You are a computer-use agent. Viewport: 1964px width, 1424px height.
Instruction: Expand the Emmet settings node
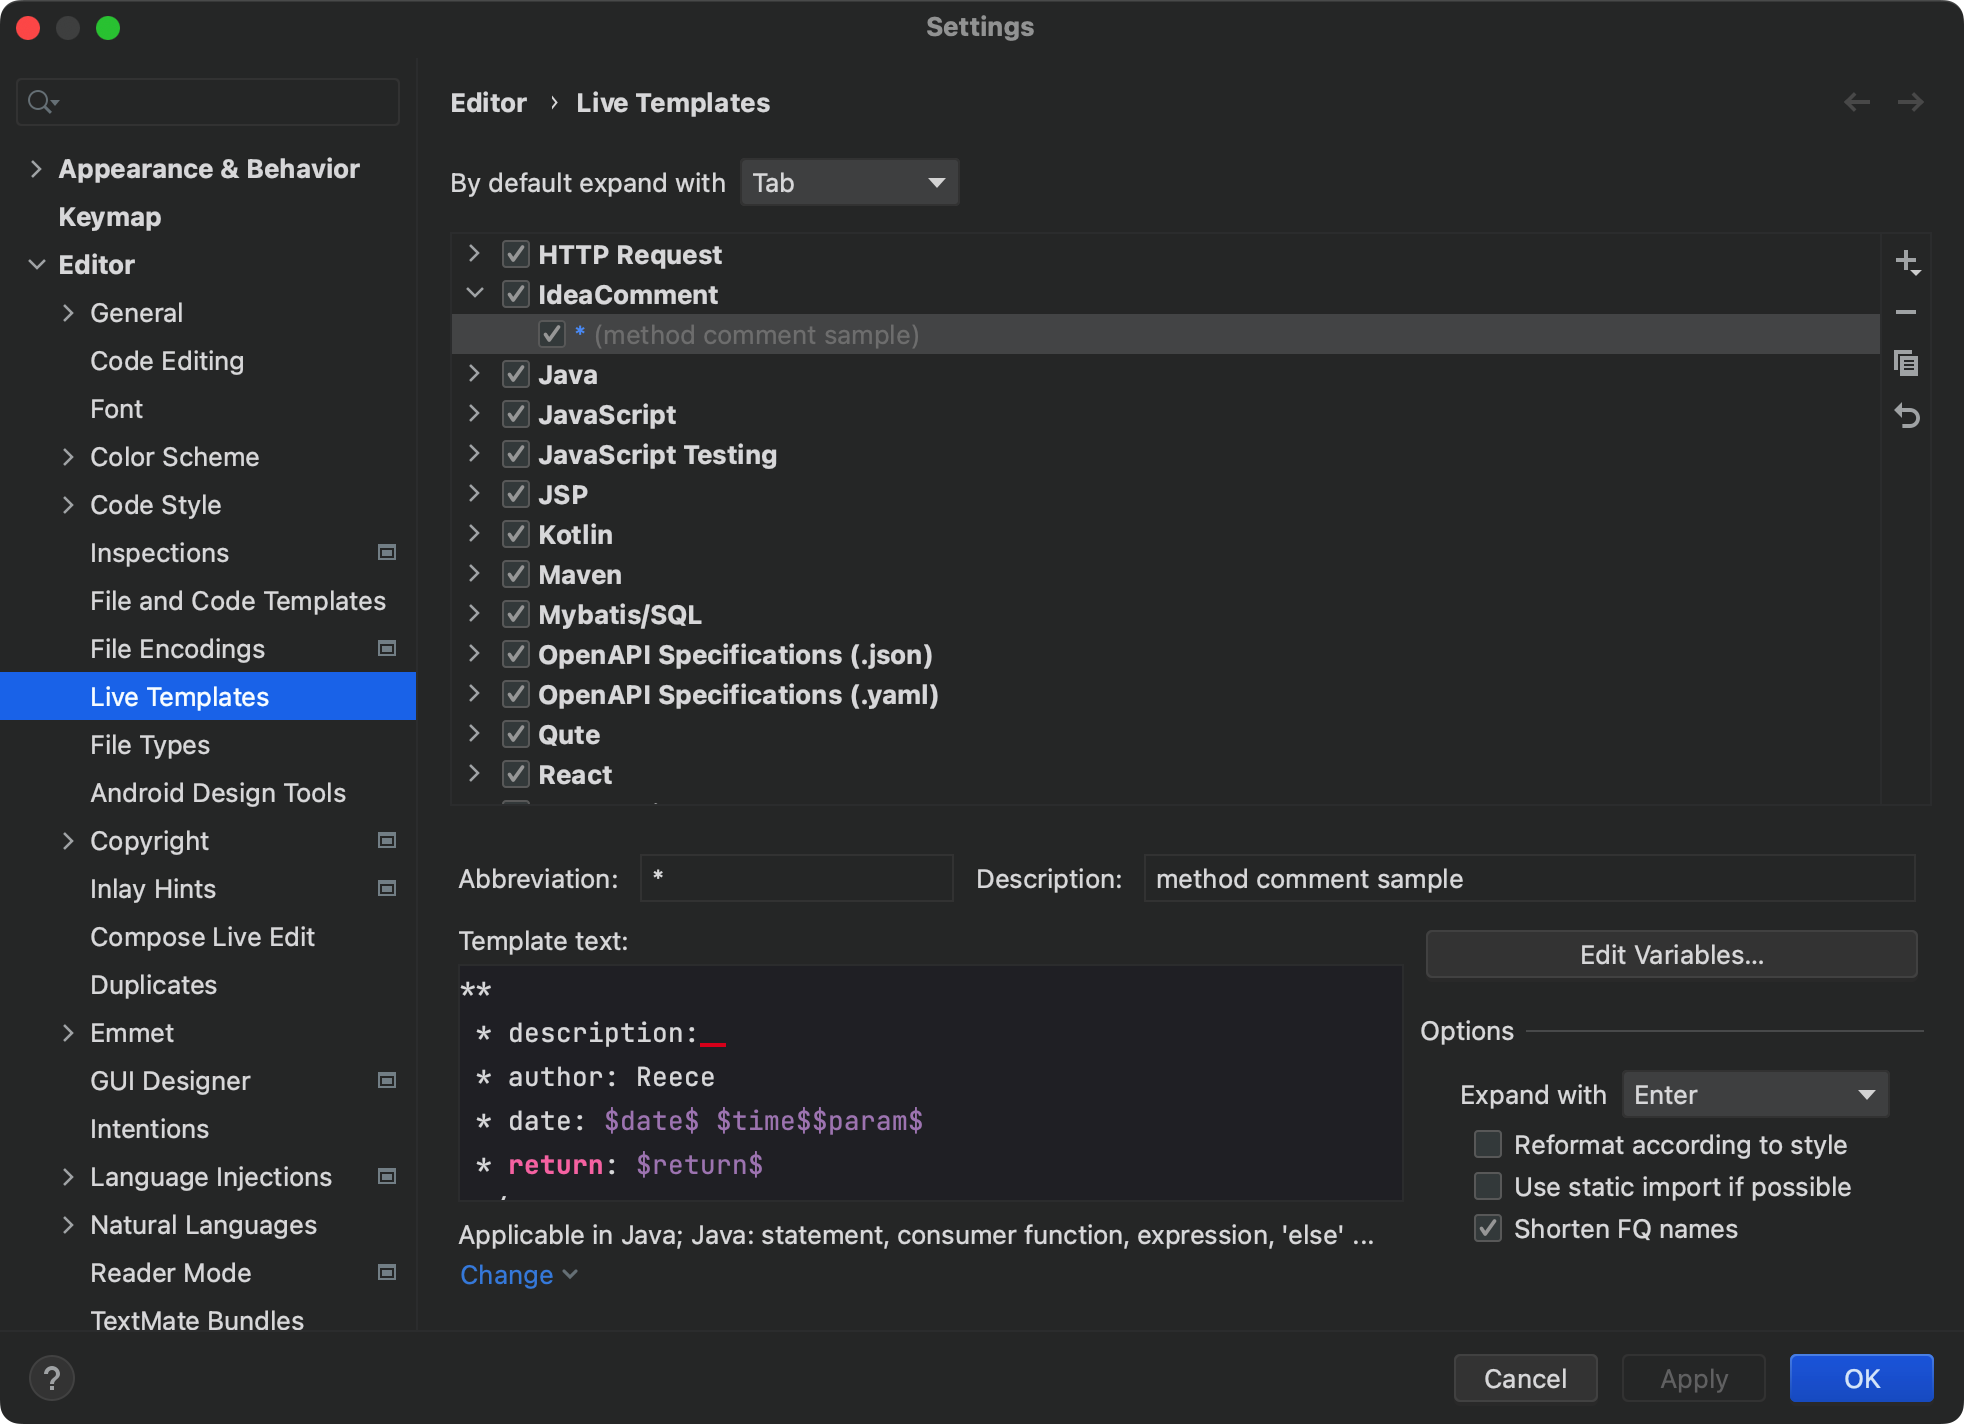pos(68,1032)
